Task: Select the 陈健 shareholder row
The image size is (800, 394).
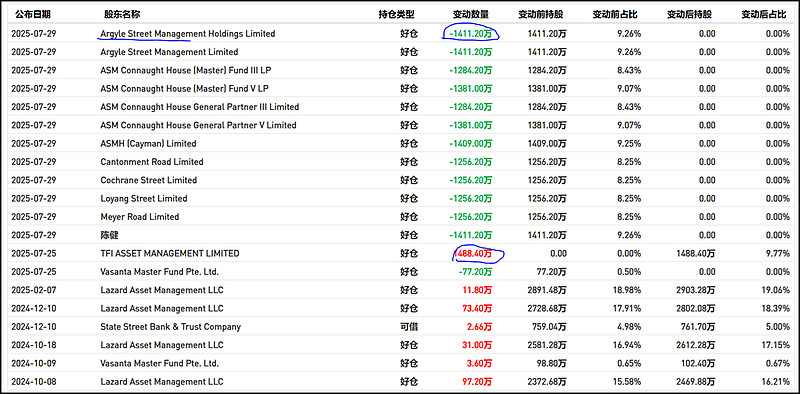Action: pyautogui.click(x=400, y=235)
